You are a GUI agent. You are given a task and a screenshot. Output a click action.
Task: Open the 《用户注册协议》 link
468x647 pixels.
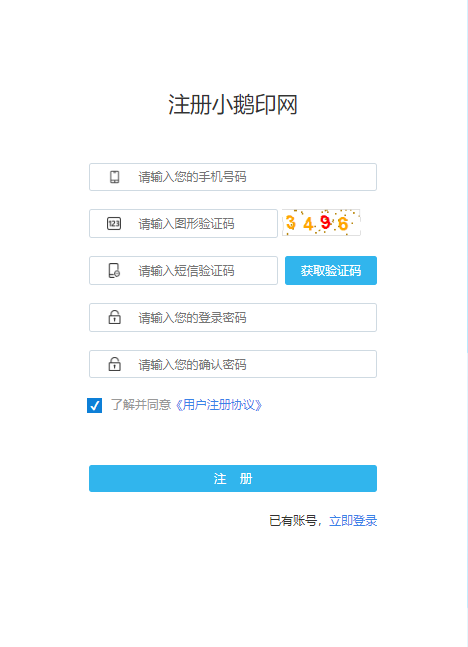[219, 405]
